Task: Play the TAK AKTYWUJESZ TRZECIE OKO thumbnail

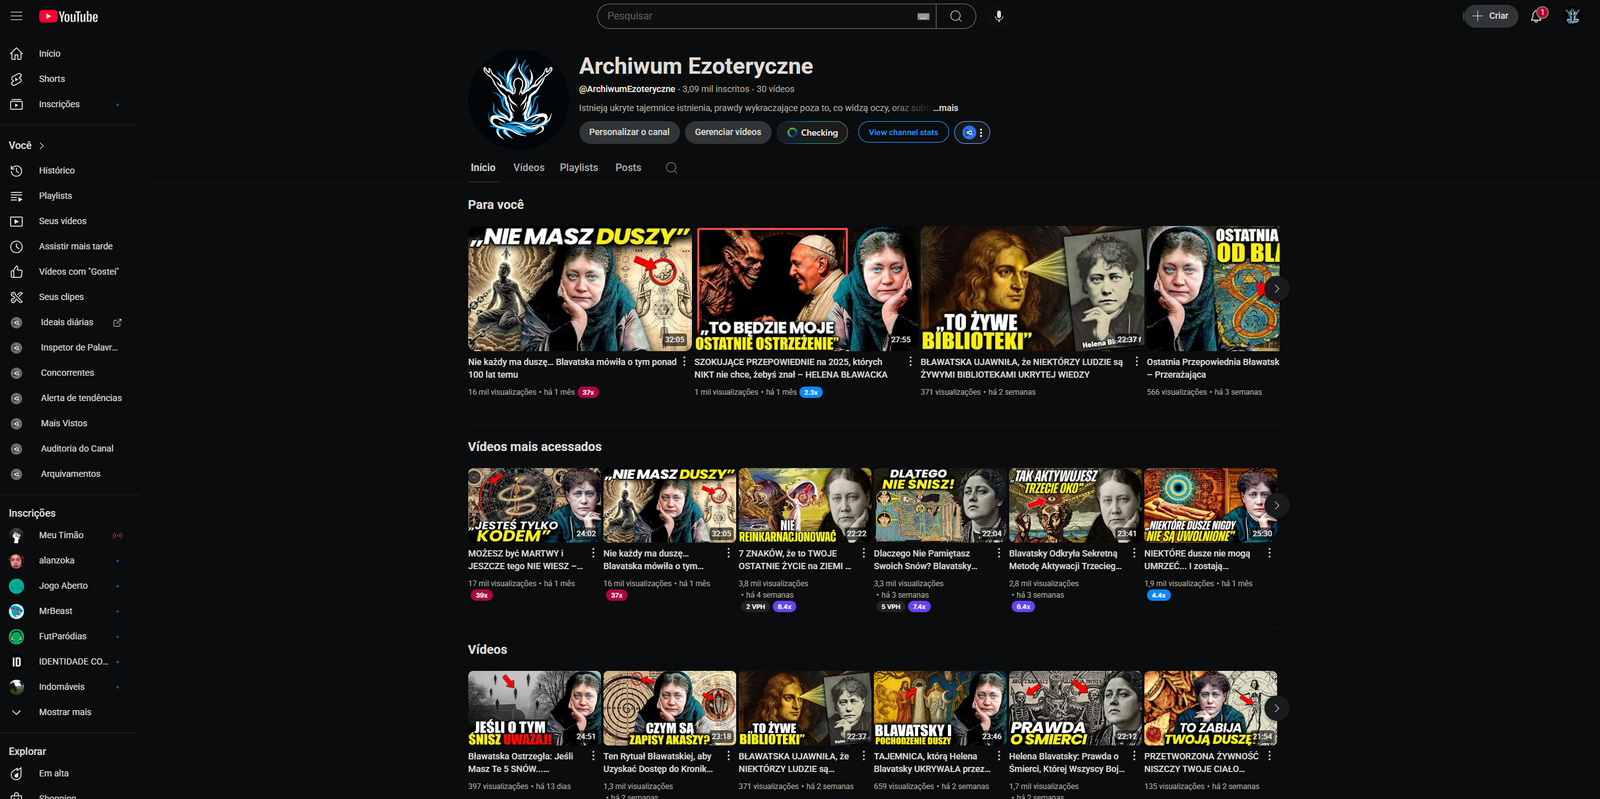Action: [1075, 506]
